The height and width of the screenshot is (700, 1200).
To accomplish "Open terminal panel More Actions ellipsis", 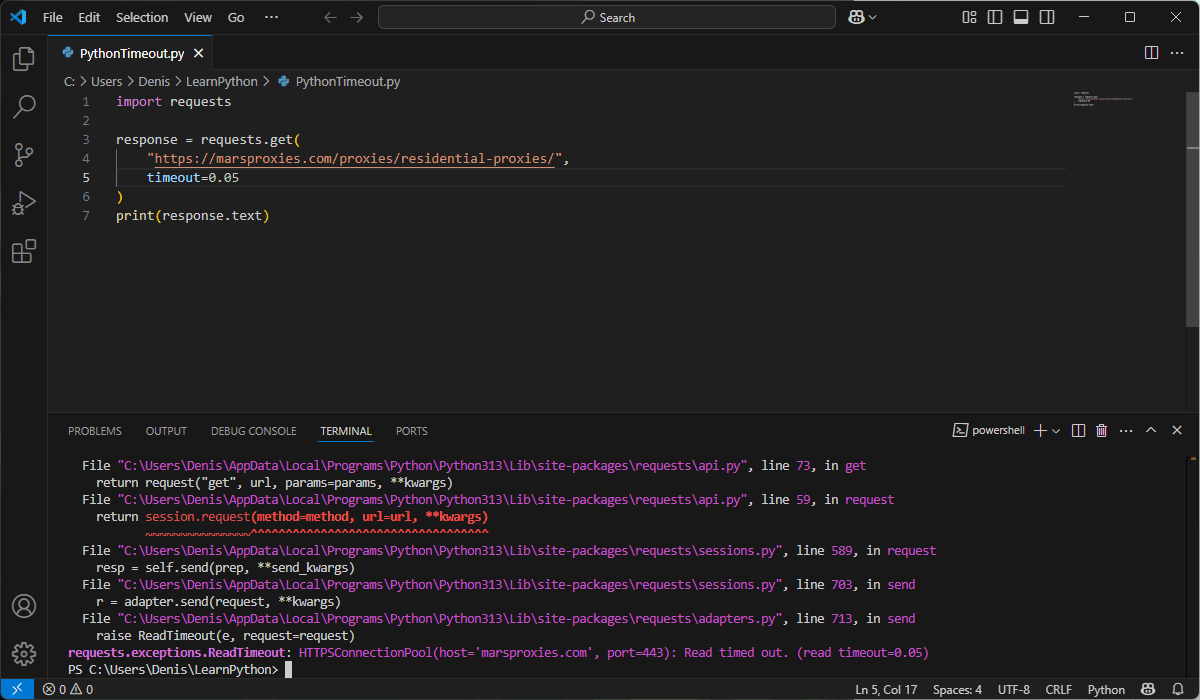I will coord(1126,431).
